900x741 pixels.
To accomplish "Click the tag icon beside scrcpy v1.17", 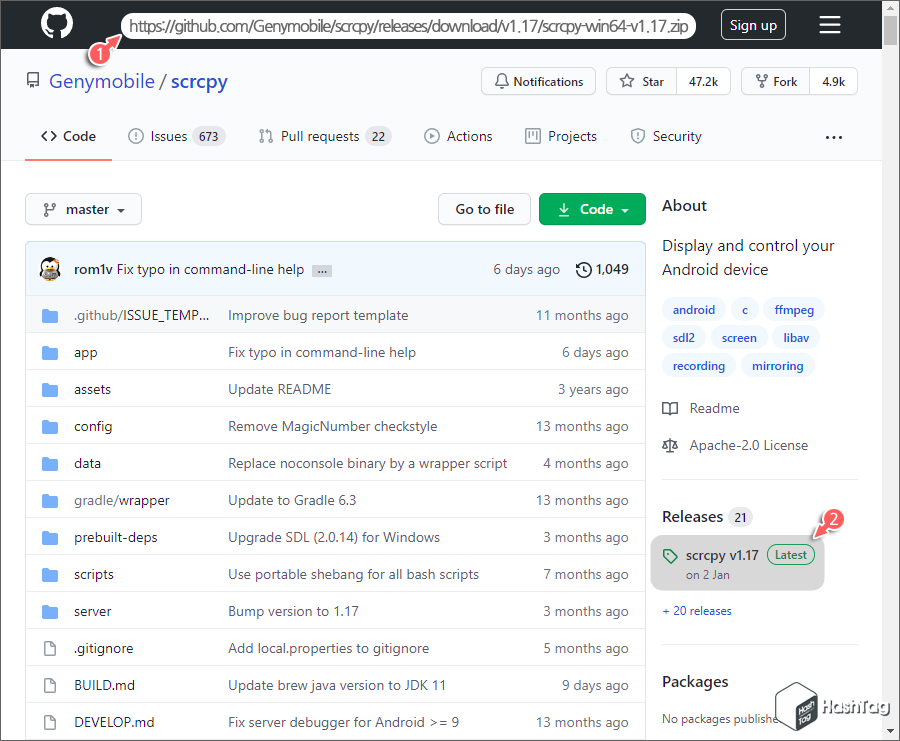I will [x=672, y=554].
